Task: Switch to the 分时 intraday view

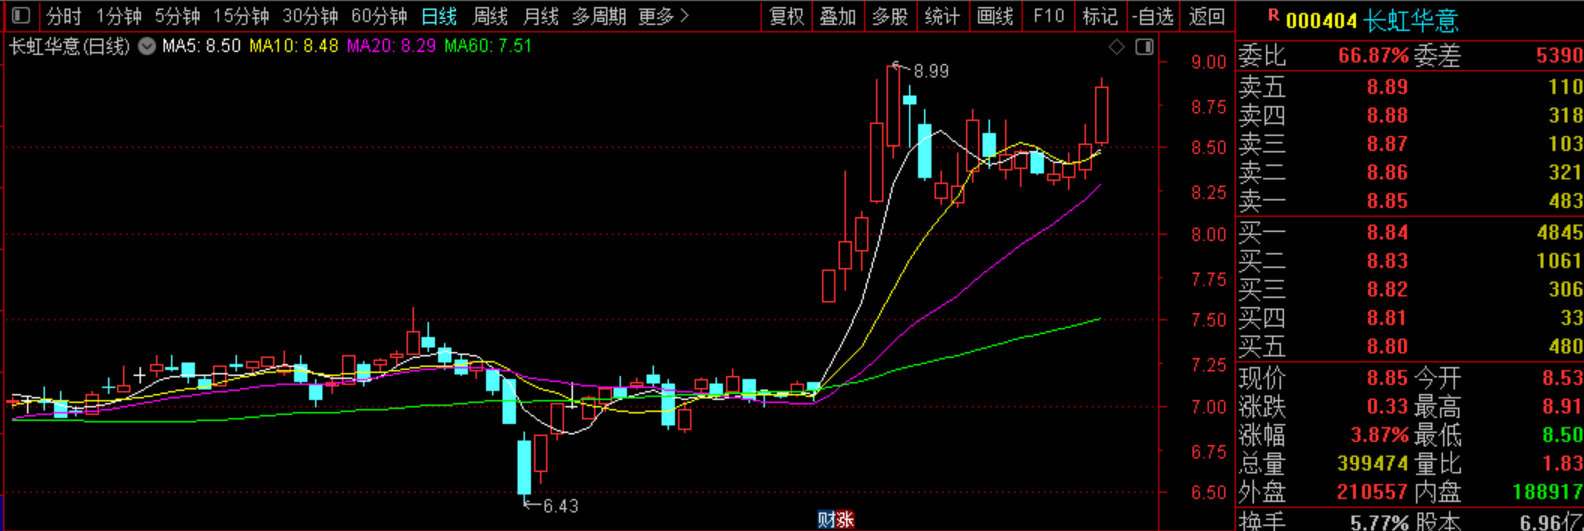Action: pos(64,16)
